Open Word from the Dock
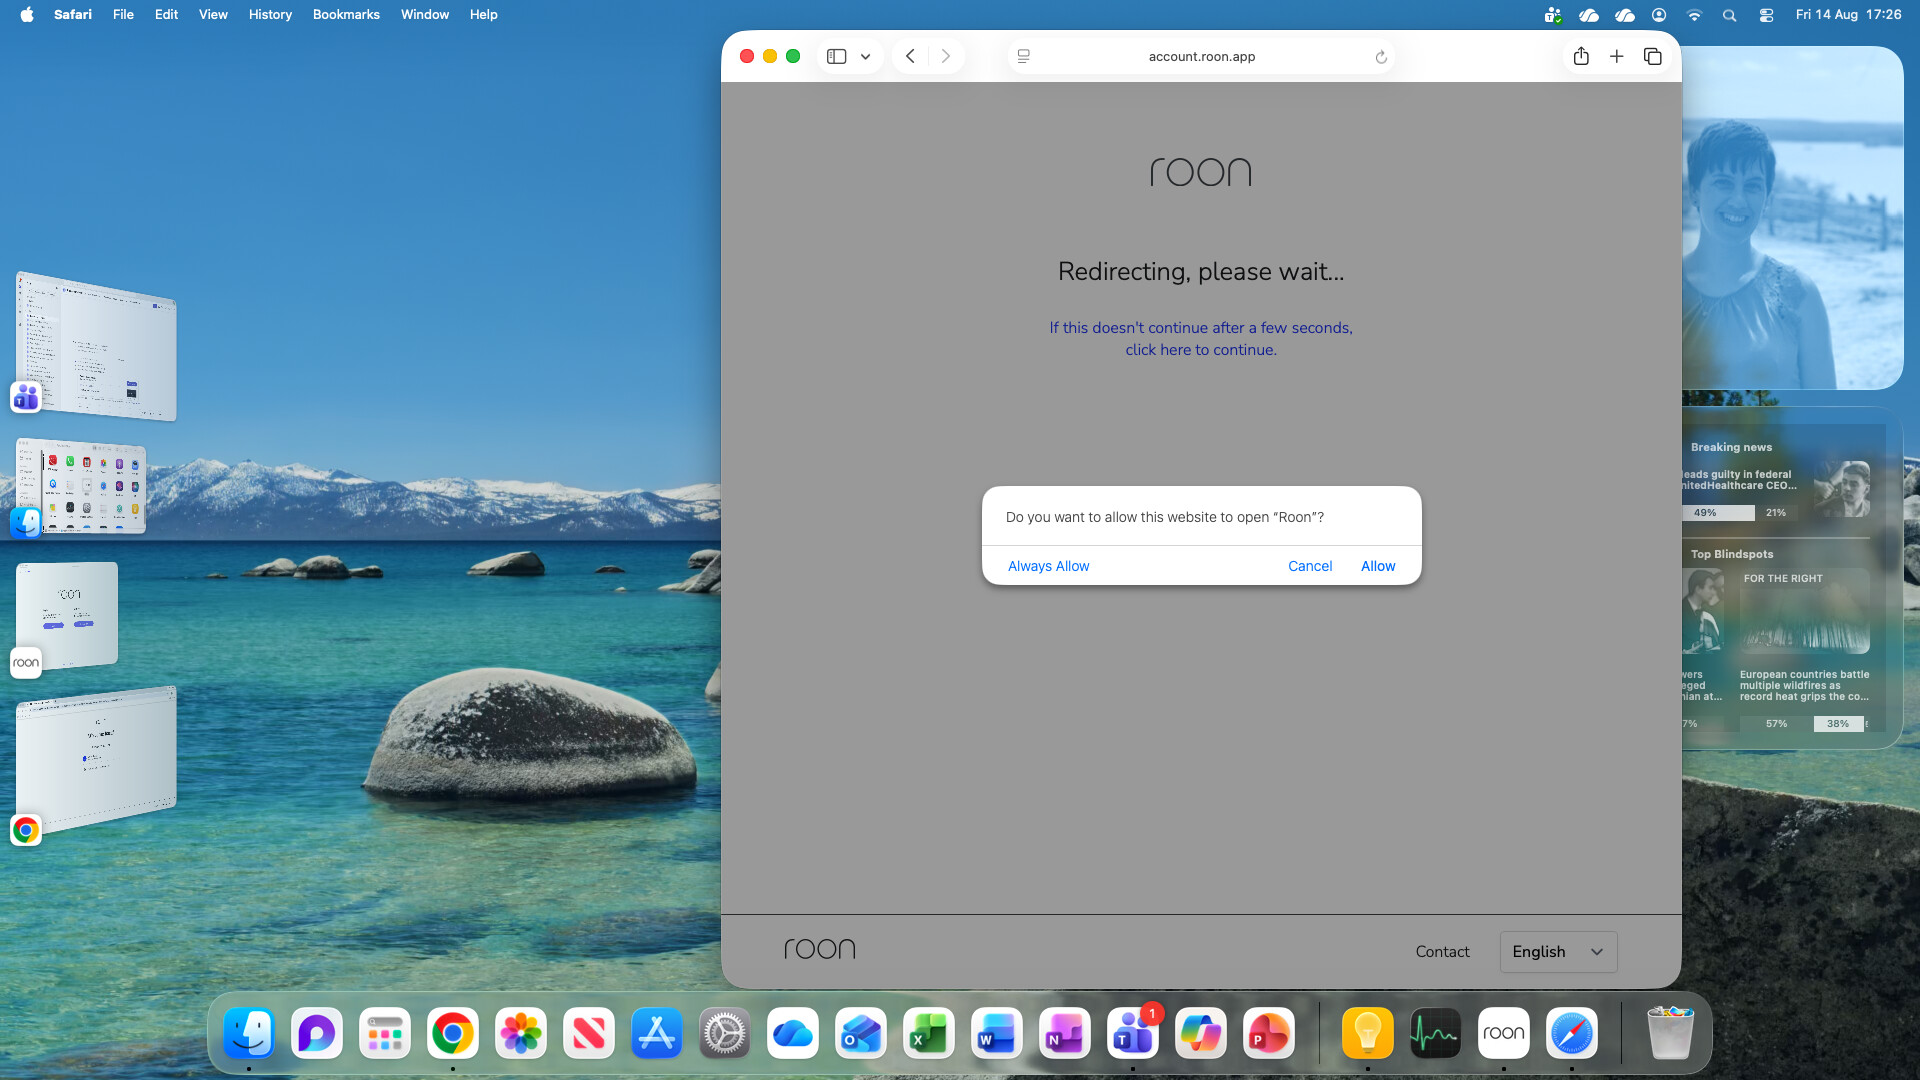This screenshot has width=1920, height=1080. pyautogui.click(x=997, y=1033)
